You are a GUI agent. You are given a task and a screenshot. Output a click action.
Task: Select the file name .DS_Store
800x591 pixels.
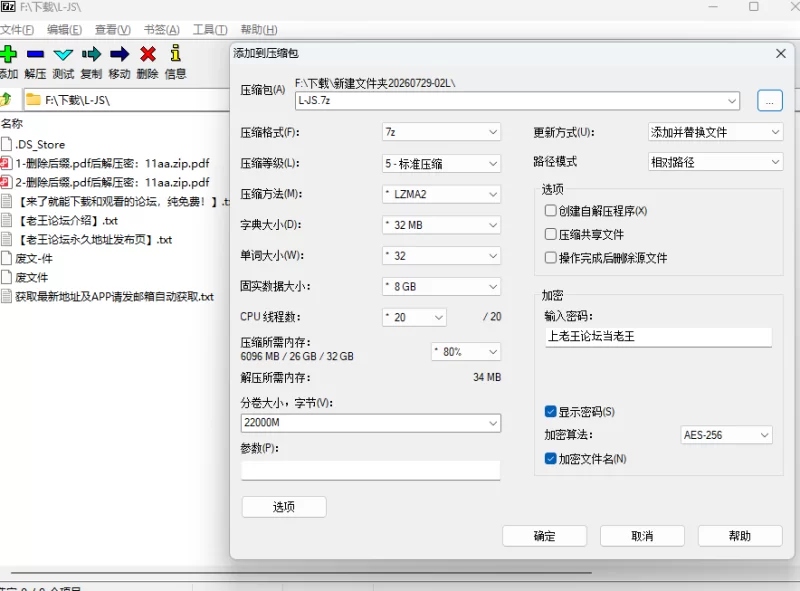point(40,144)
